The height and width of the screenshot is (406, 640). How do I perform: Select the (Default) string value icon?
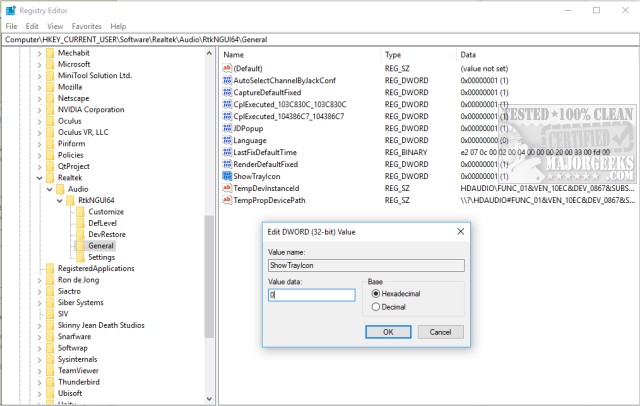[227, 68]
